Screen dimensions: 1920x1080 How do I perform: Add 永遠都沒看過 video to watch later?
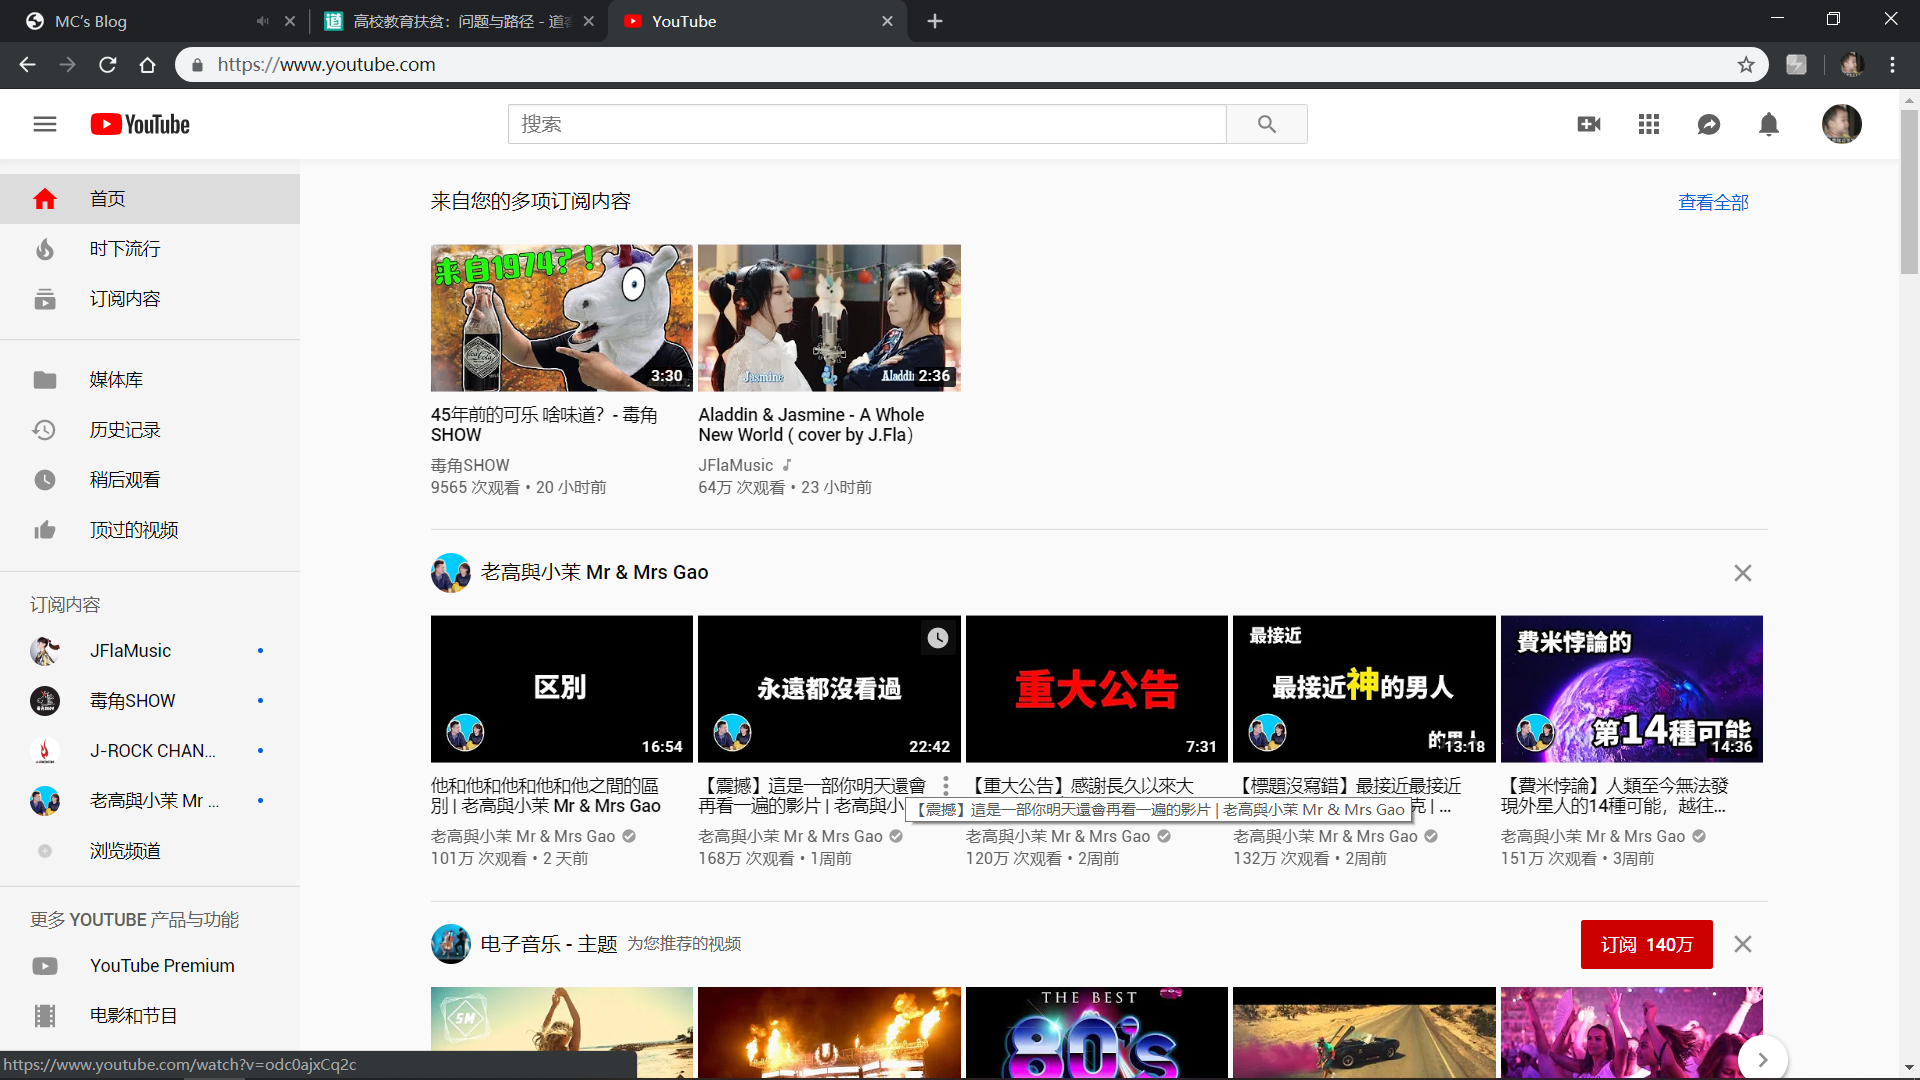click(x=937, y=638)
